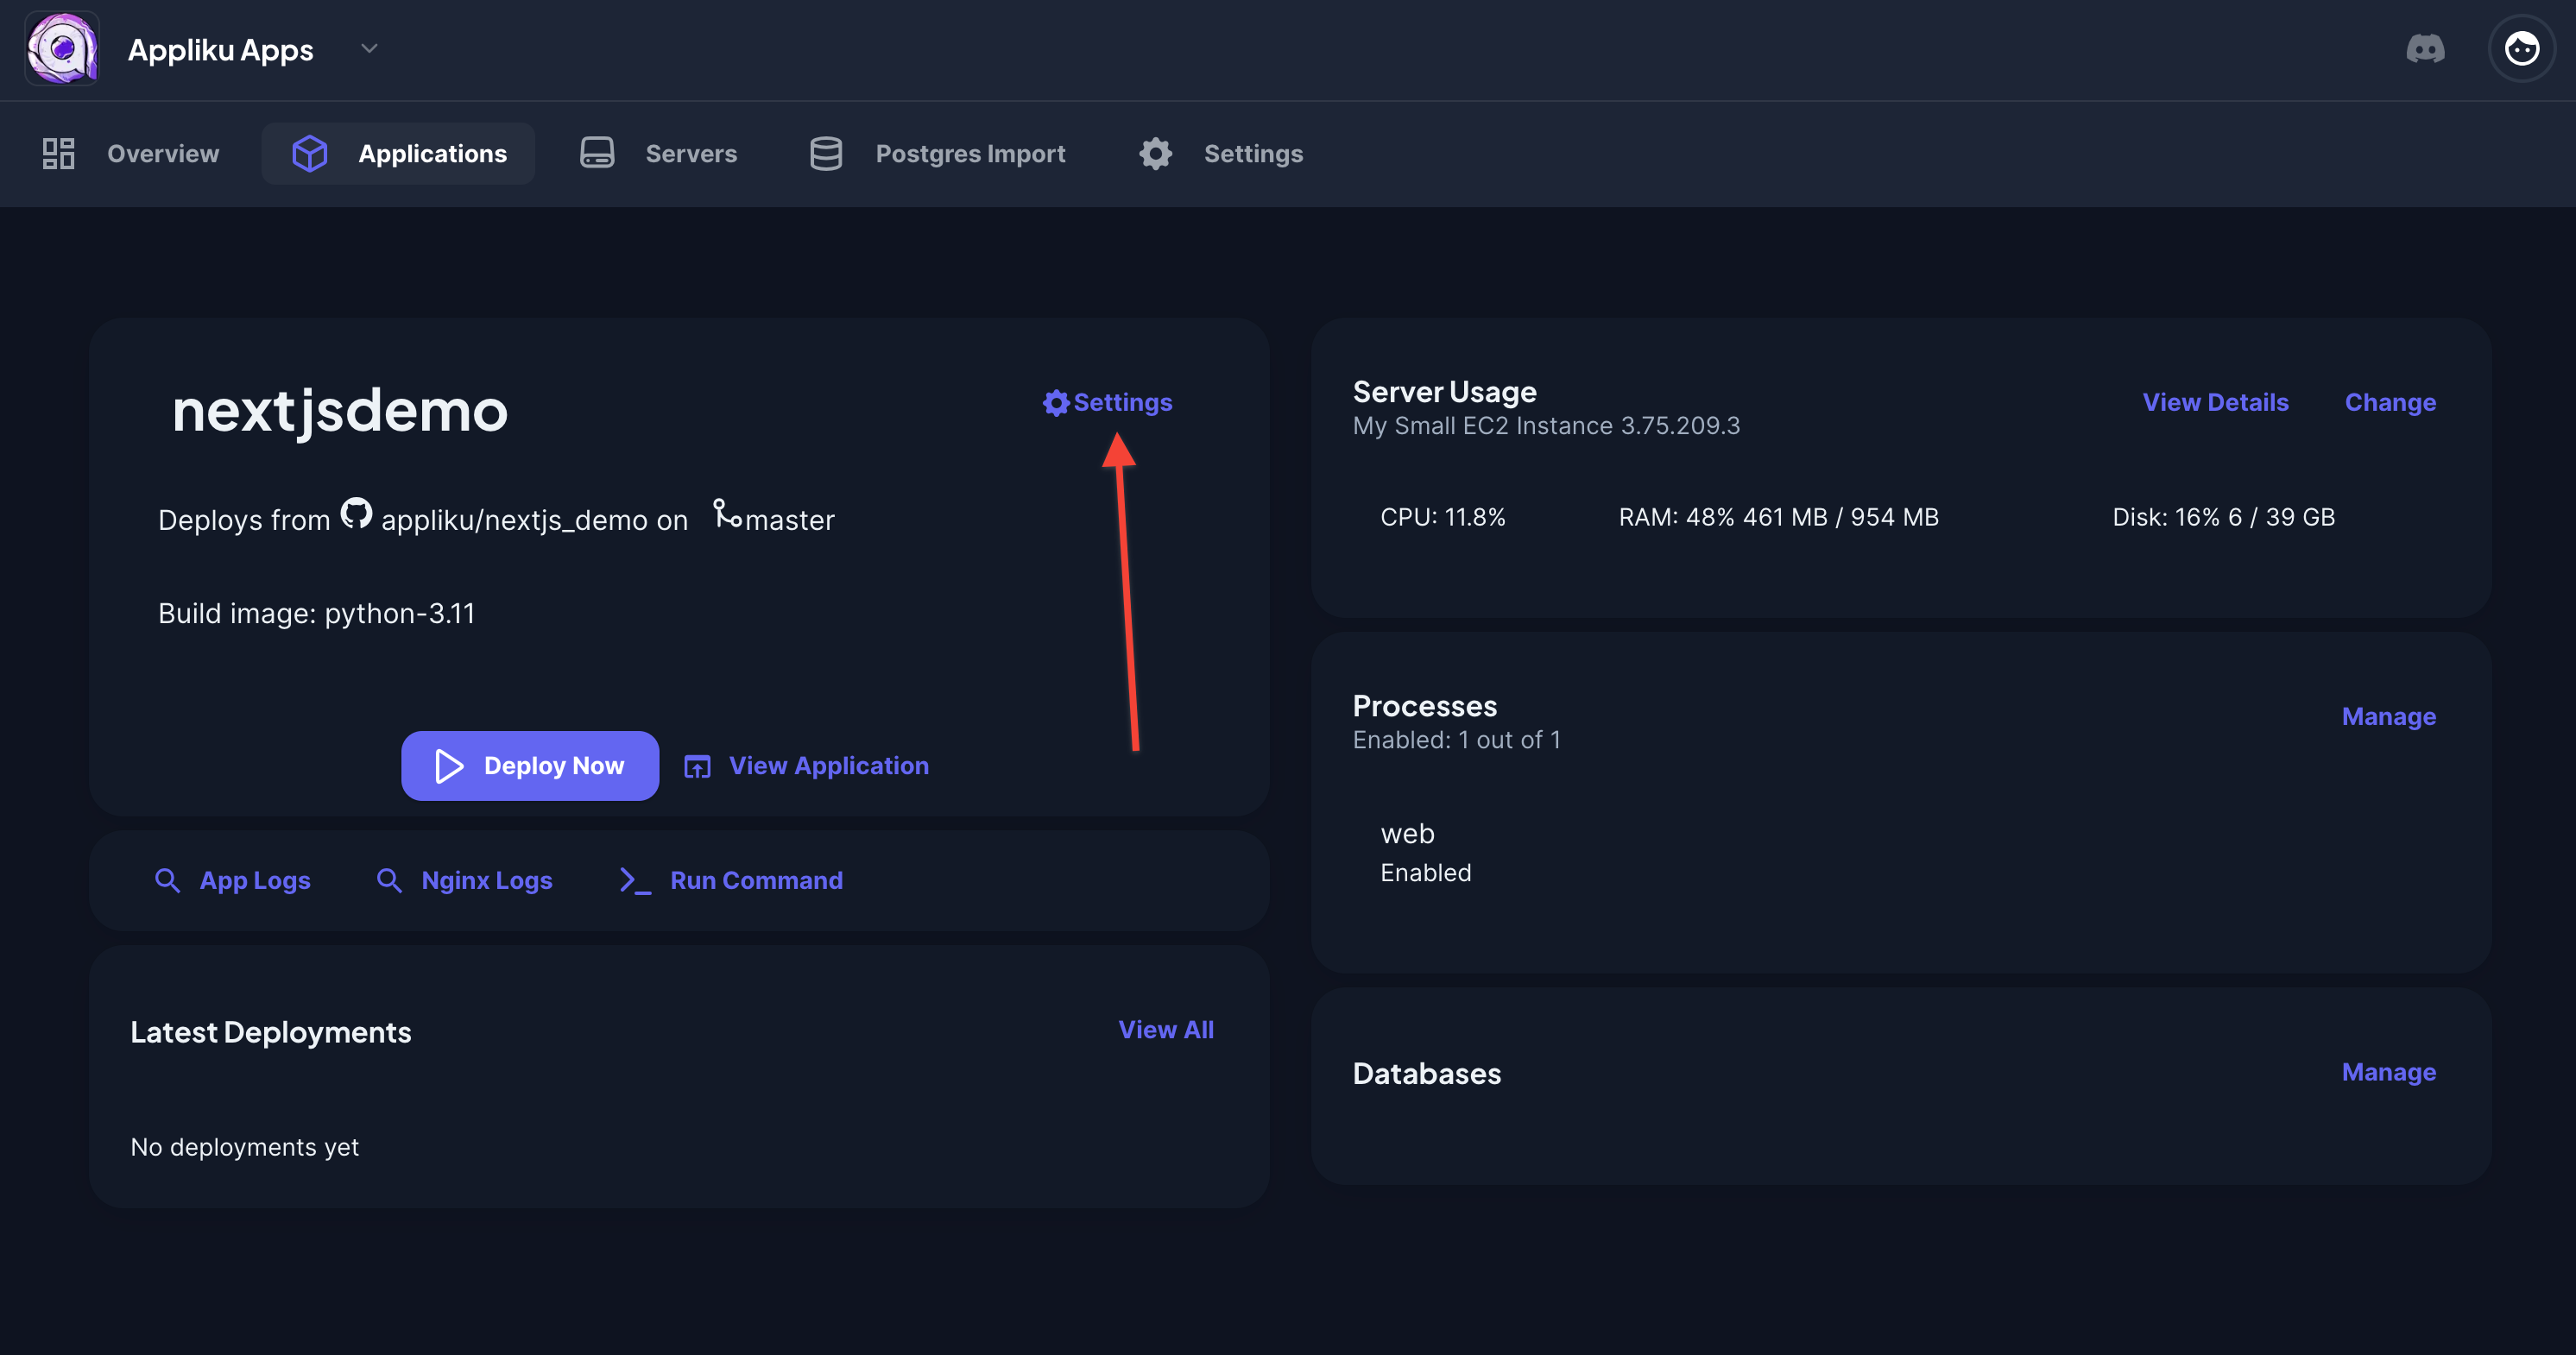Click the Appliku Apps team name

pyautogui.click(x=220, y=49)
